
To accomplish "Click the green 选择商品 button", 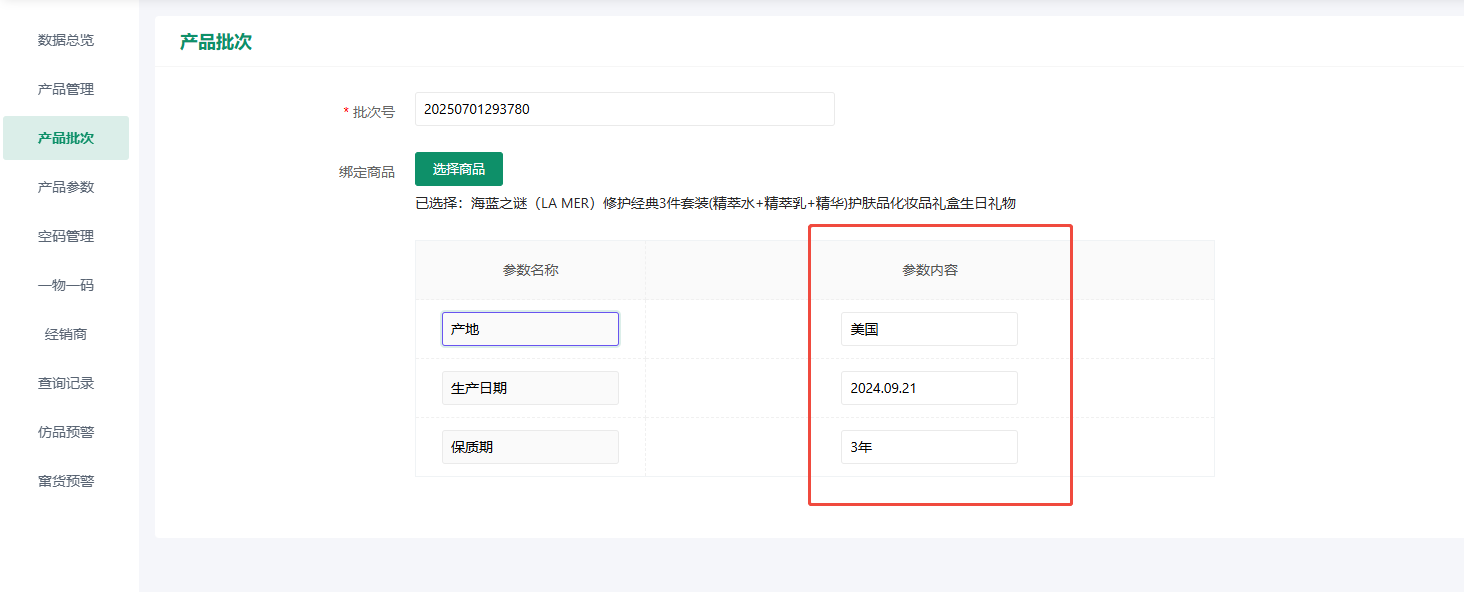I will click(x=458, y=169).
